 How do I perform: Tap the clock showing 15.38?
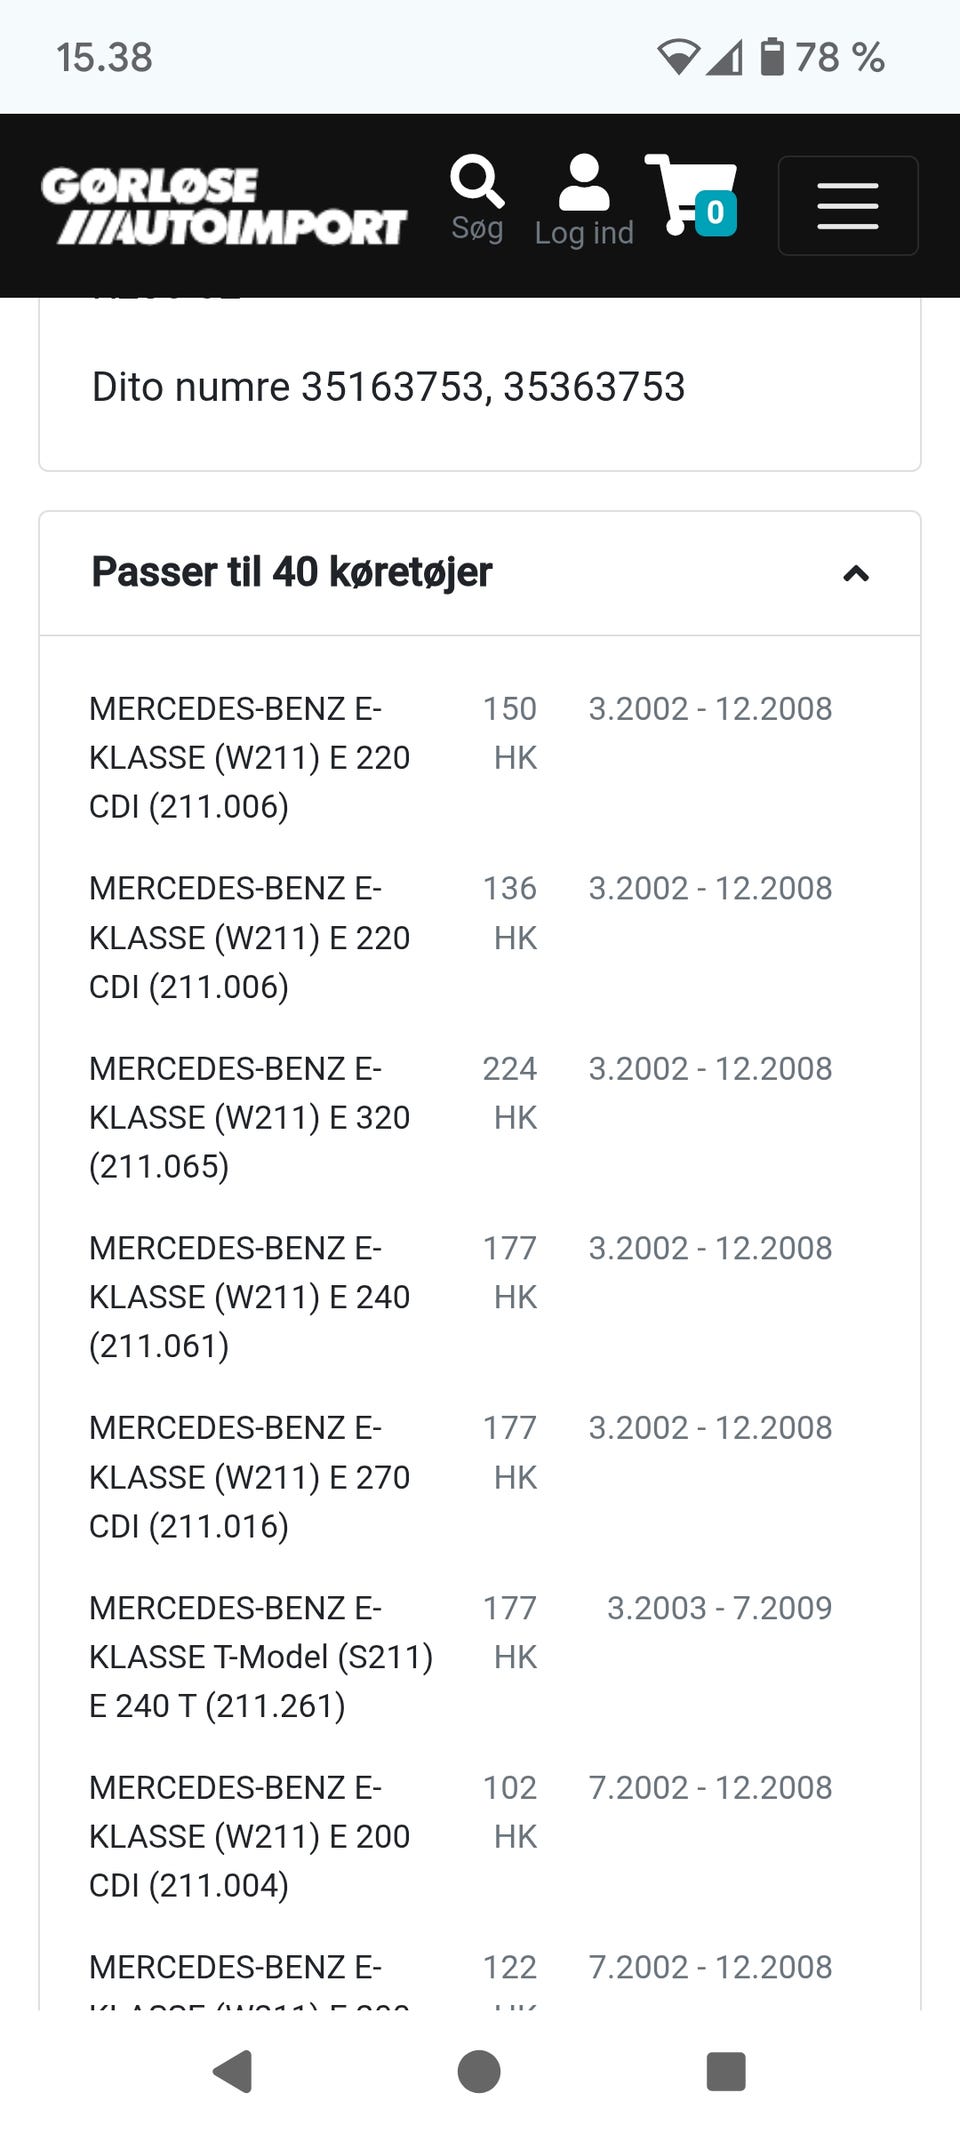[103, 57]
